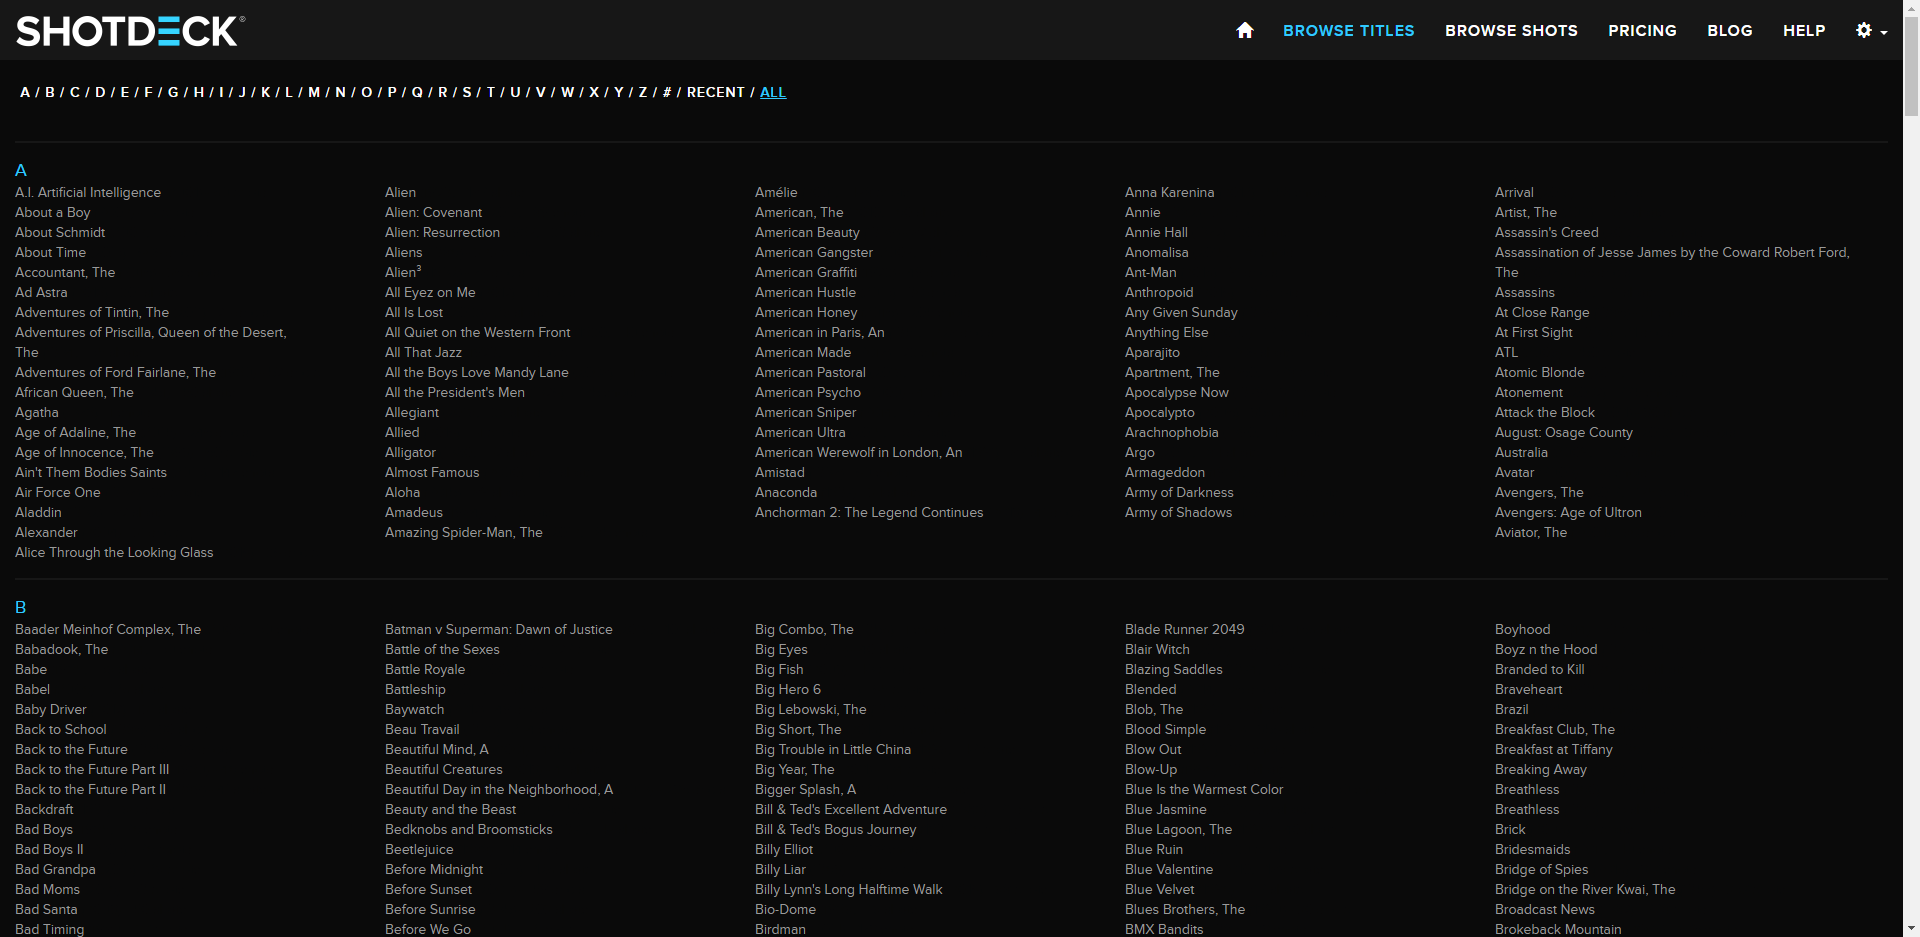Image resolution: width=1920 pixels, height=937 pixels.
Task: Open Baader Meinhof Complex, The
Action: [x=108, y=629]
